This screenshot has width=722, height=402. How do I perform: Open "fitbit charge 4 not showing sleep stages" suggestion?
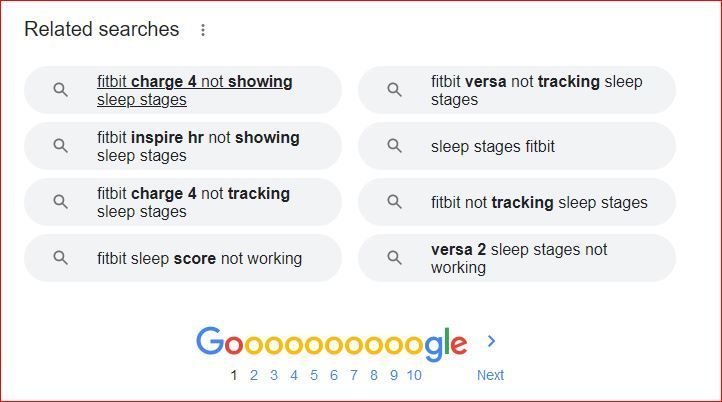point(194,90)
